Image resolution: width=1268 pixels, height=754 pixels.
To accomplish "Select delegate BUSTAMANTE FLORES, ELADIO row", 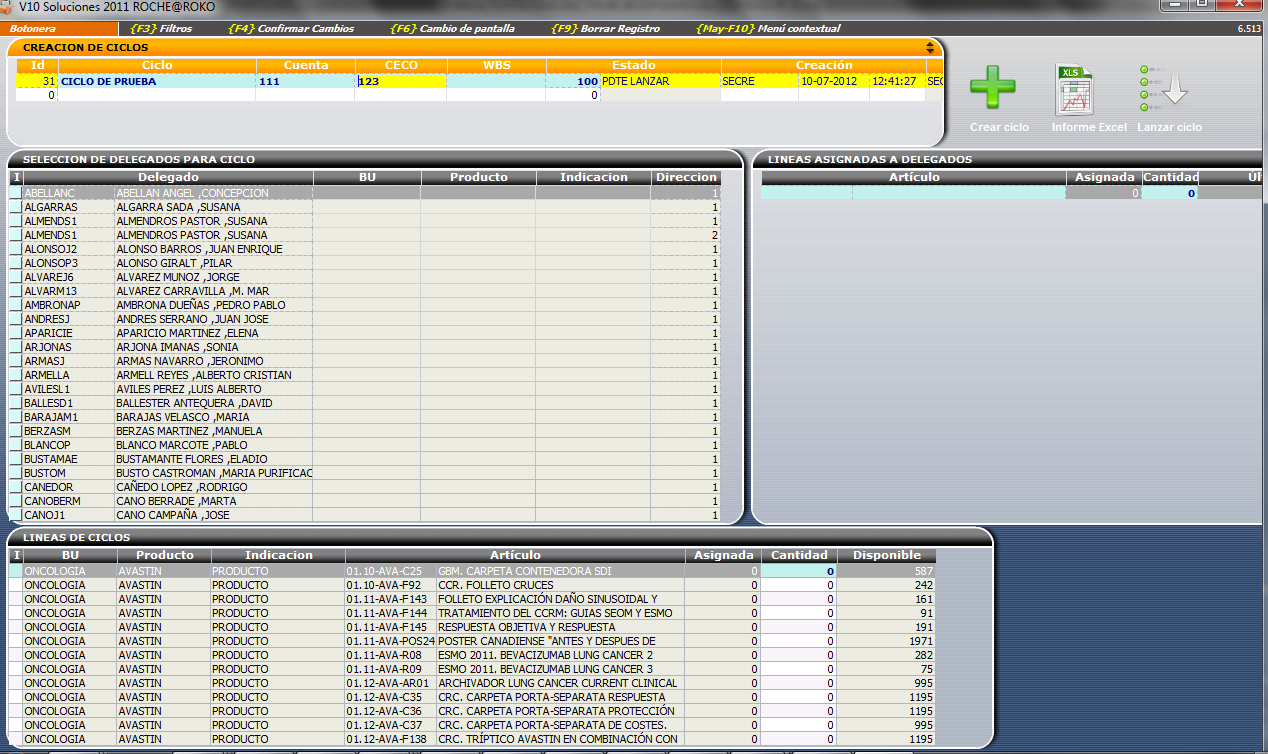I will [212, 459].
